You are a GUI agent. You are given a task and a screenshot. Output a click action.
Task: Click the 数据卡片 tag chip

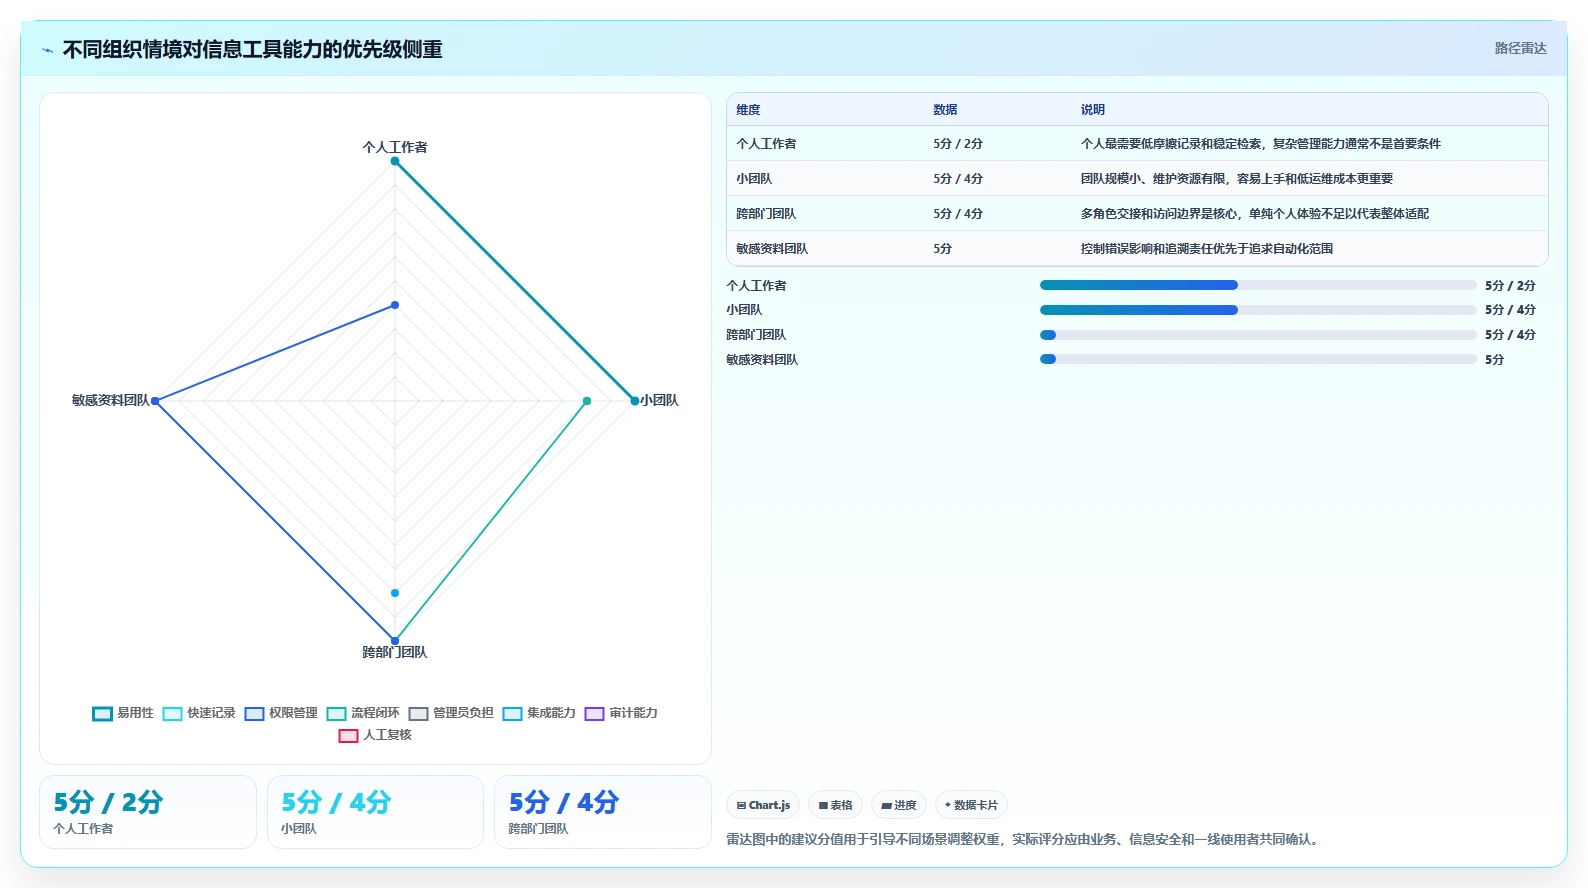[x=971, y=805]
